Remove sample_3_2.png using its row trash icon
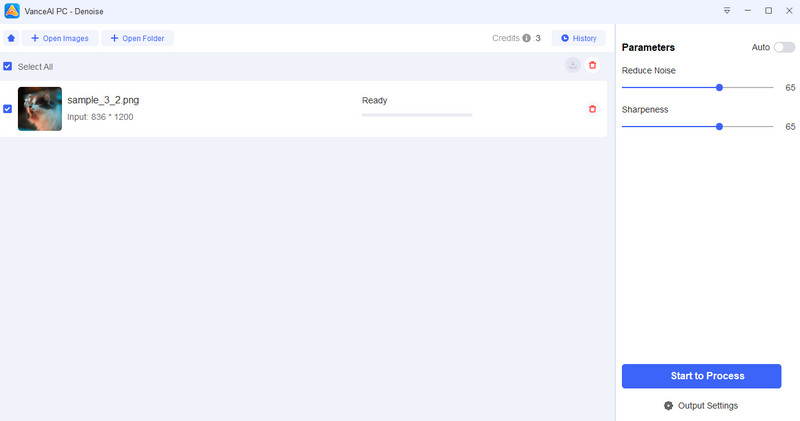This screenshot has height=421, width=800. point(592,109)
